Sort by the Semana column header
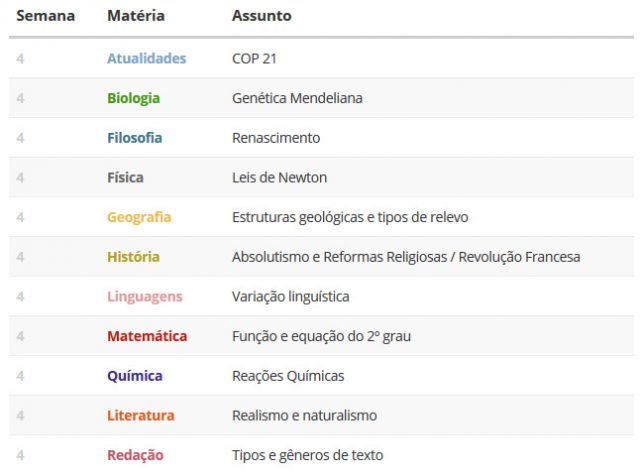 [46, 16]
